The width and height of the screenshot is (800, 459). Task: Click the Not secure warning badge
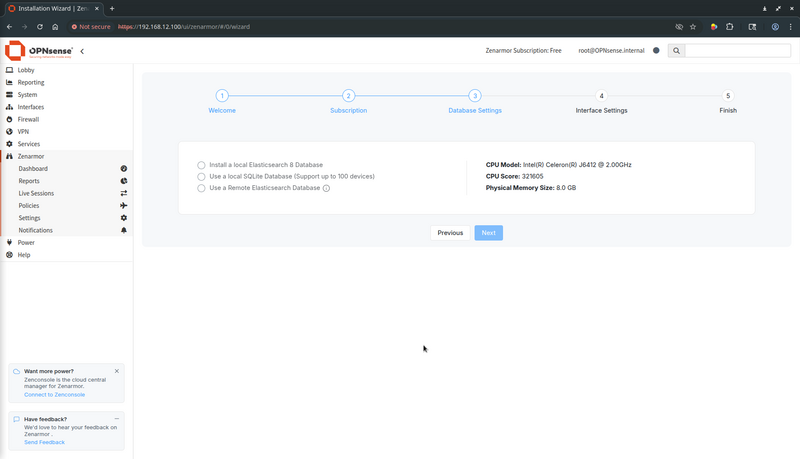click(x=91, y=27)
